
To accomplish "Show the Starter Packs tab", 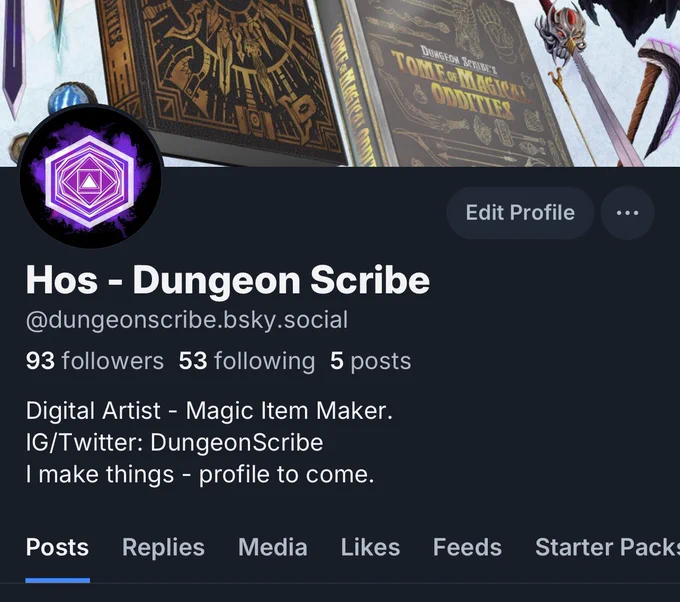I will pyautogui.click(x=607, y=547).
